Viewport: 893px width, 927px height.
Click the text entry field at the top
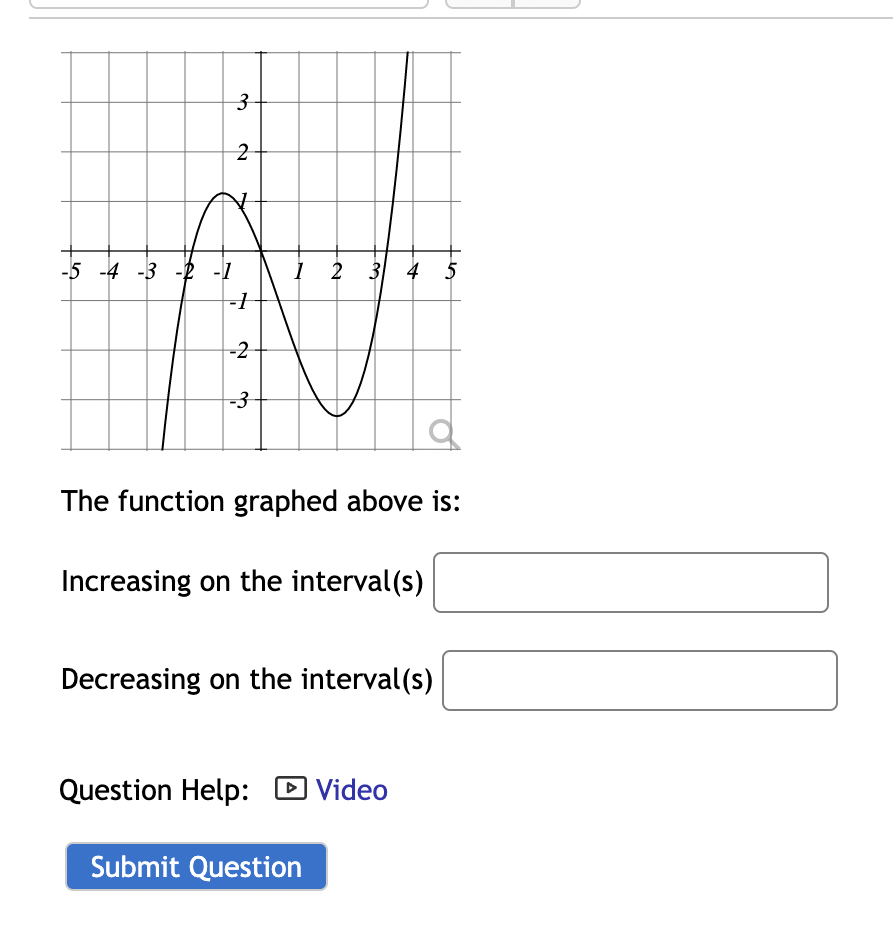230,3
